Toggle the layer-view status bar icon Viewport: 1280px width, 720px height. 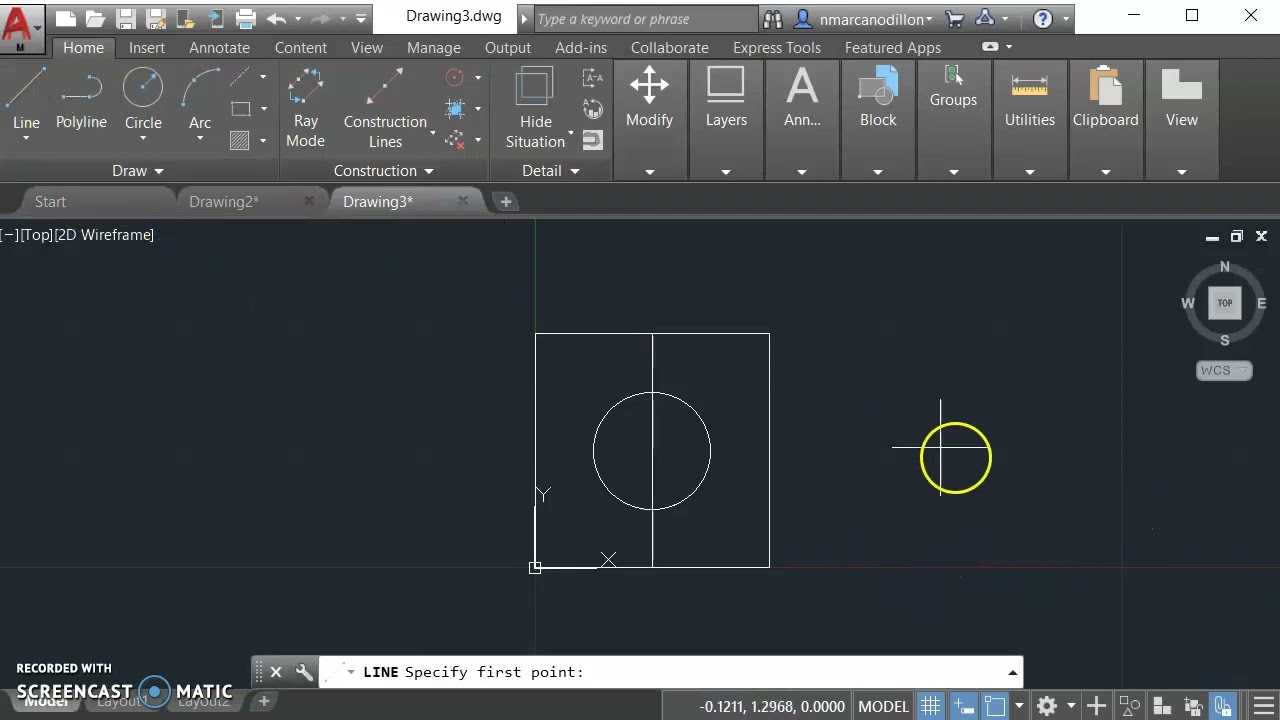1160,706
